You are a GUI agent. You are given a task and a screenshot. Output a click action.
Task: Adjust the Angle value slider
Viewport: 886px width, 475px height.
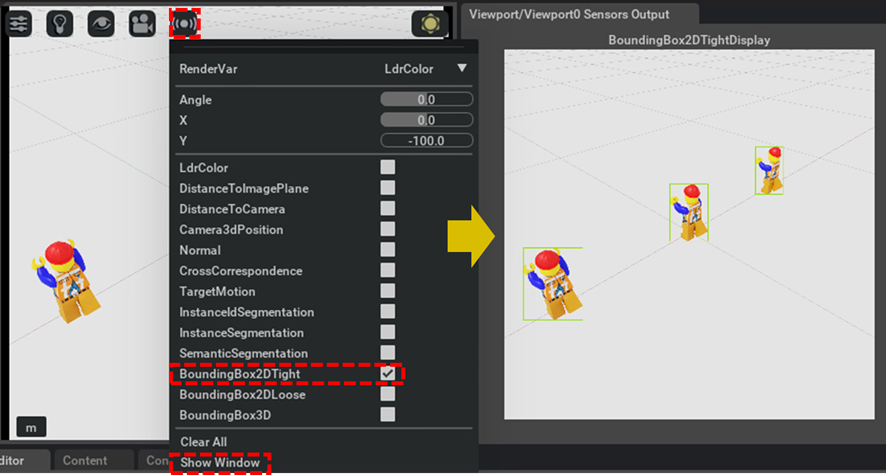tap(427, 99)
